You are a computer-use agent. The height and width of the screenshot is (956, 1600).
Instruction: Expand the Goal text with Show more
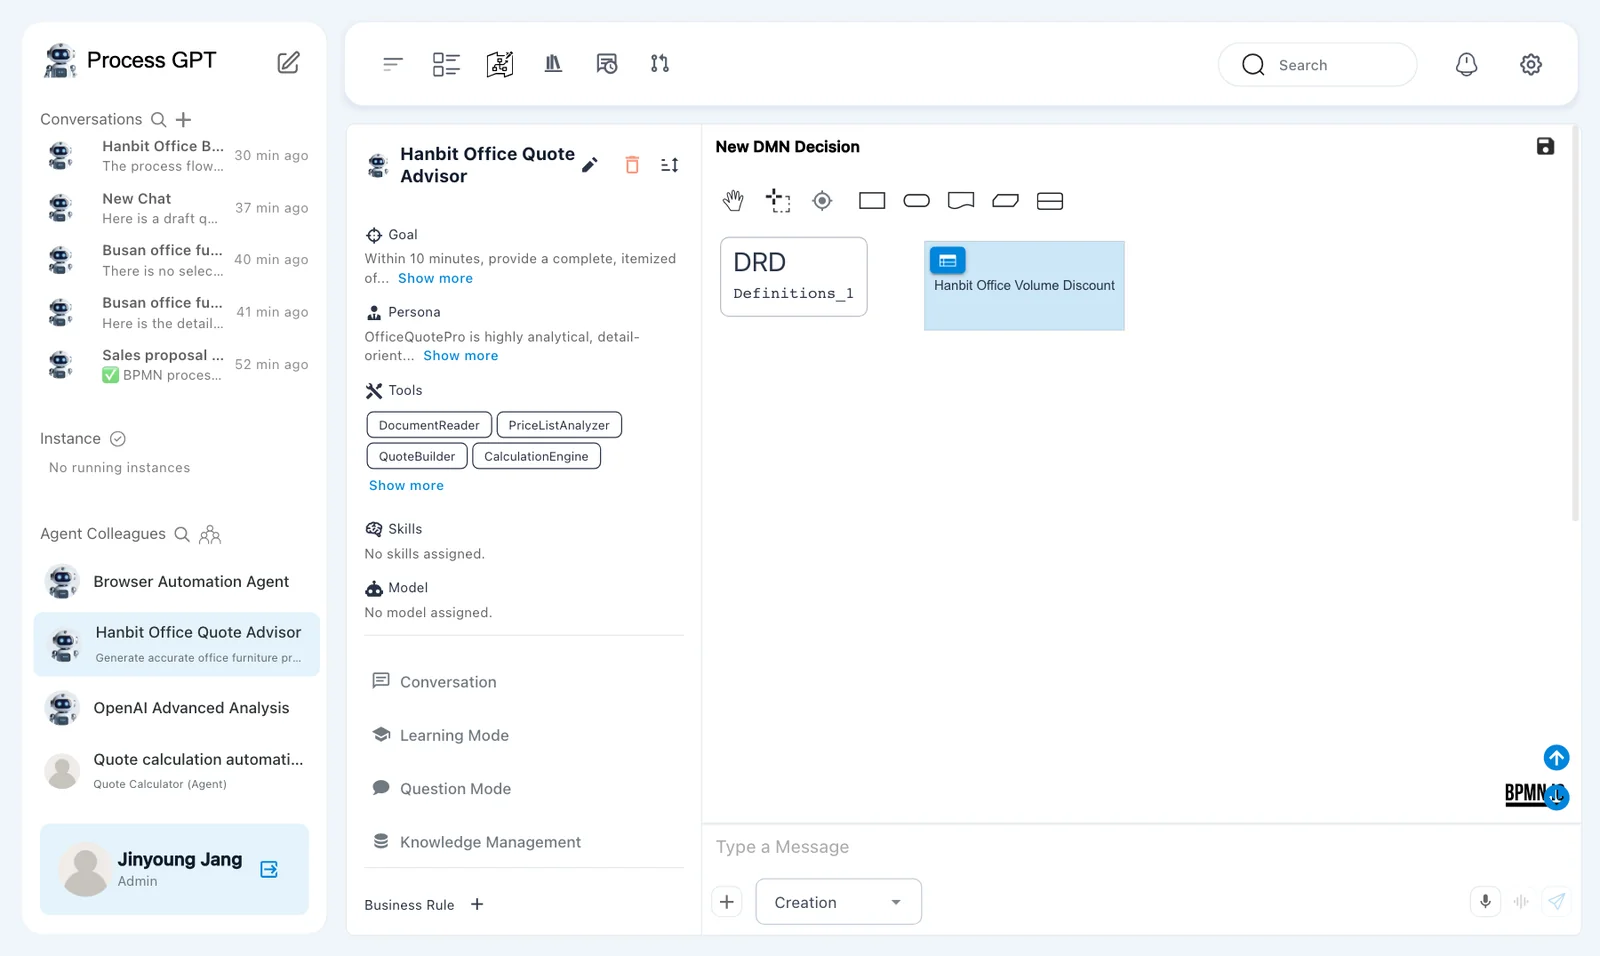(x=435, y=278)
